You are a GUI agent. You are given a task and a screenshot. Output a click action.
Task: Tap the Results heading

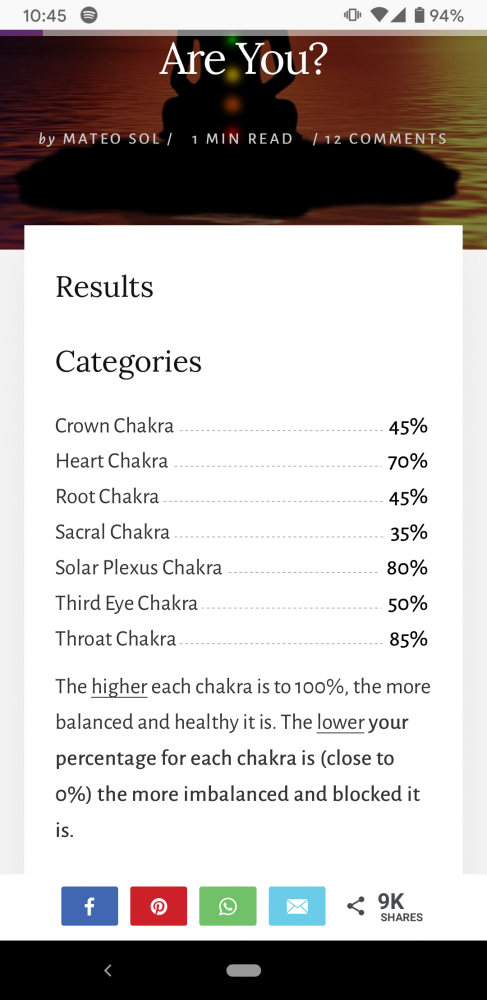pos(105,287)
